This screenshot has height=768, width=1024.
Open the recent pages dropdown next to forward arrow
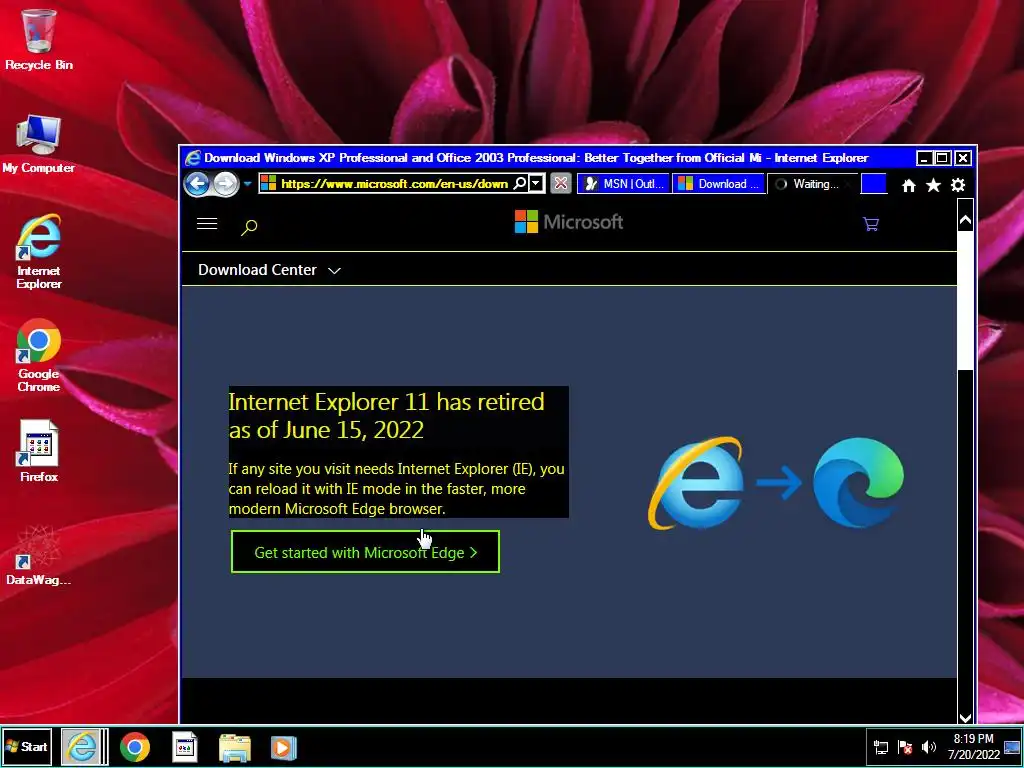click(248, 184)
